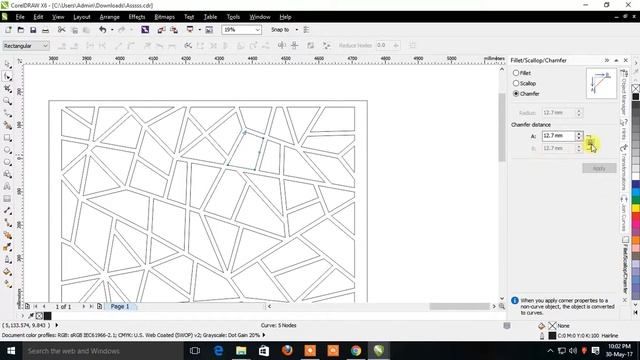The width and height of the screenshot is (640, 360).
Task: Open a file with the Open folder icon
Action: [x=20, y=30]
